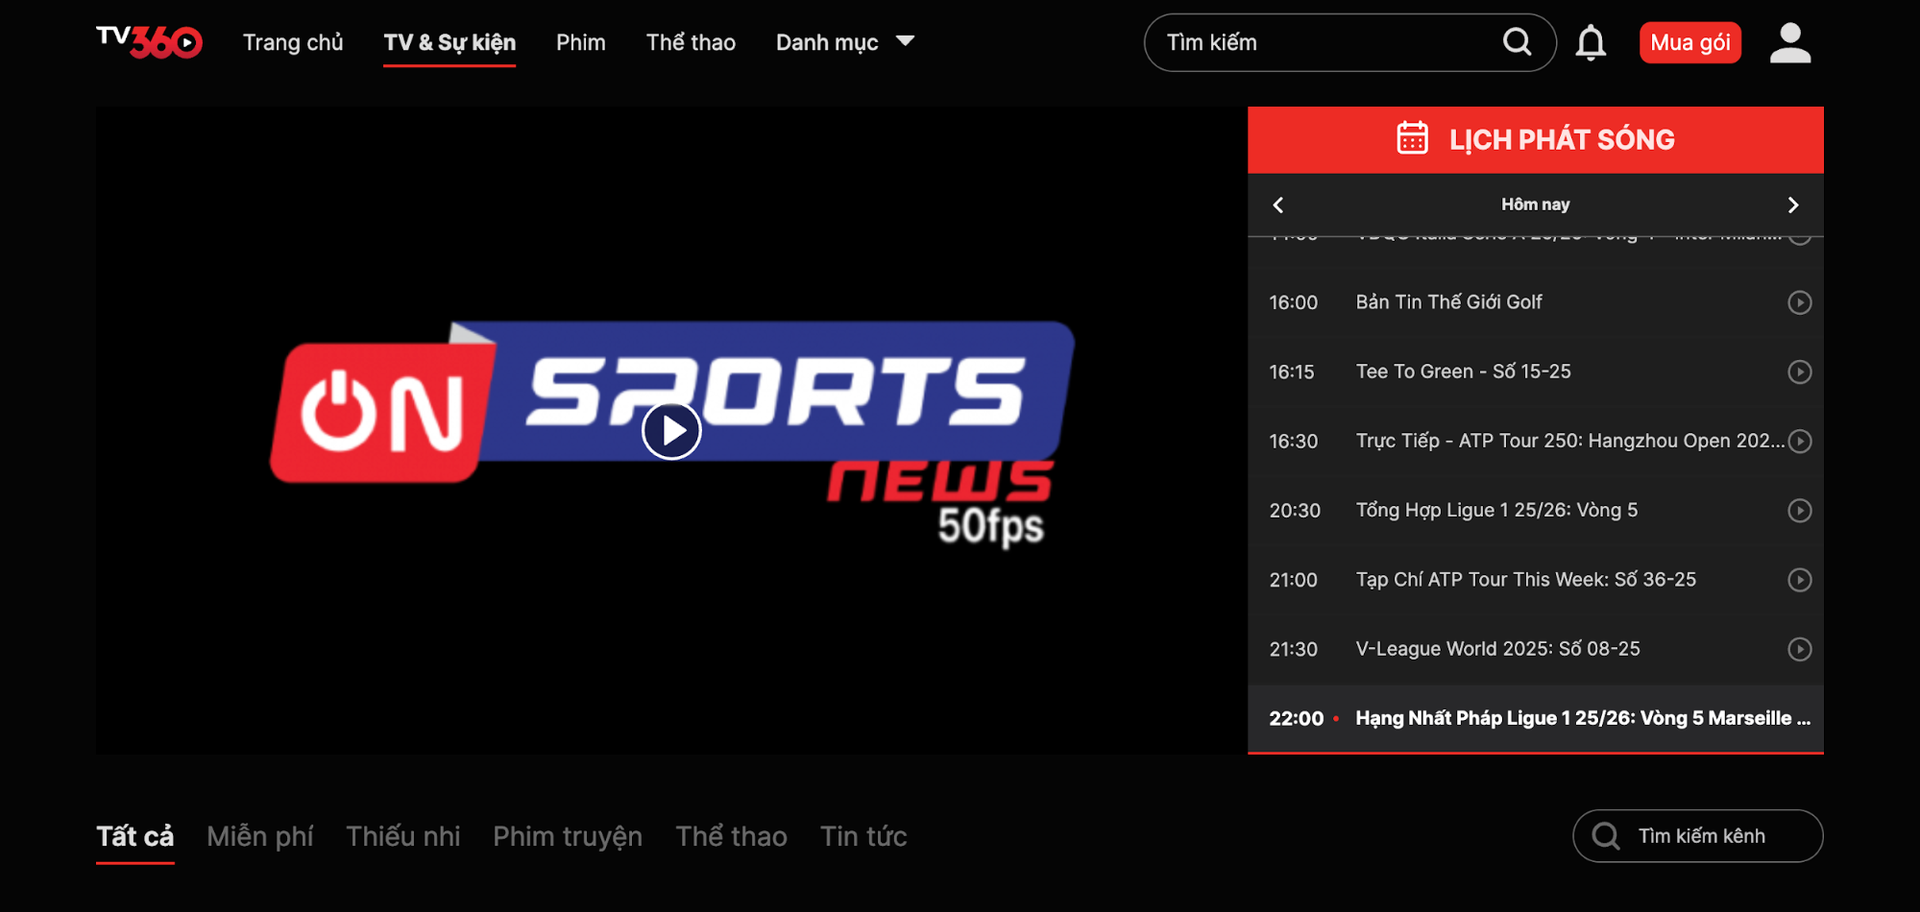This screenshot has height=912, width=1920.
Task: Open notifications bell
Action: click(1590, 43)
